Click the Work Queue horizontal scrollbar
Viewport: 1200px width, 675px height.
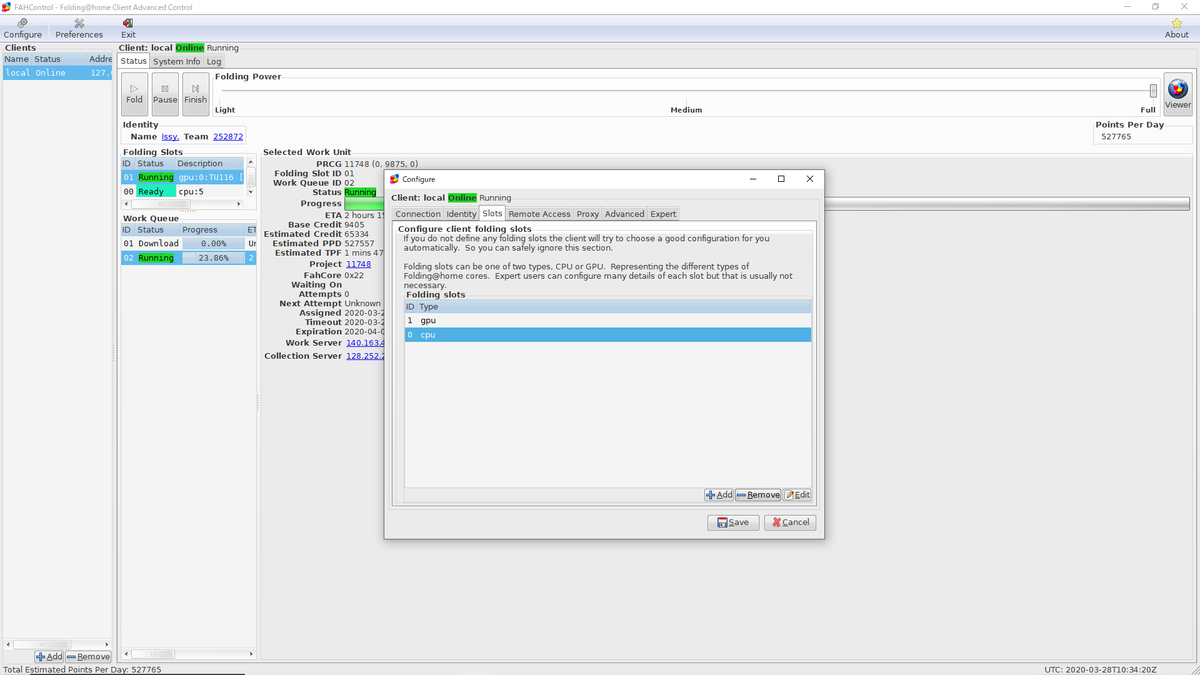click(189, 654)
